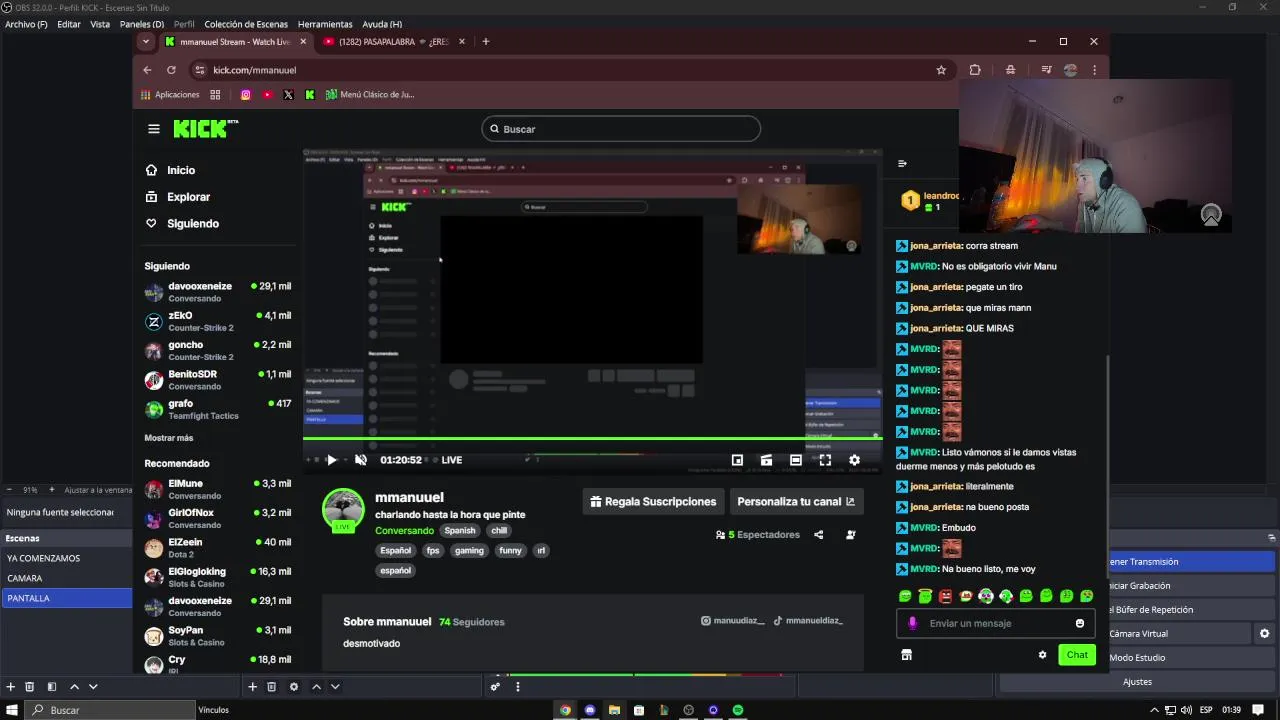
Task: Open goncho channel in followed list
Action: point(218,350)
